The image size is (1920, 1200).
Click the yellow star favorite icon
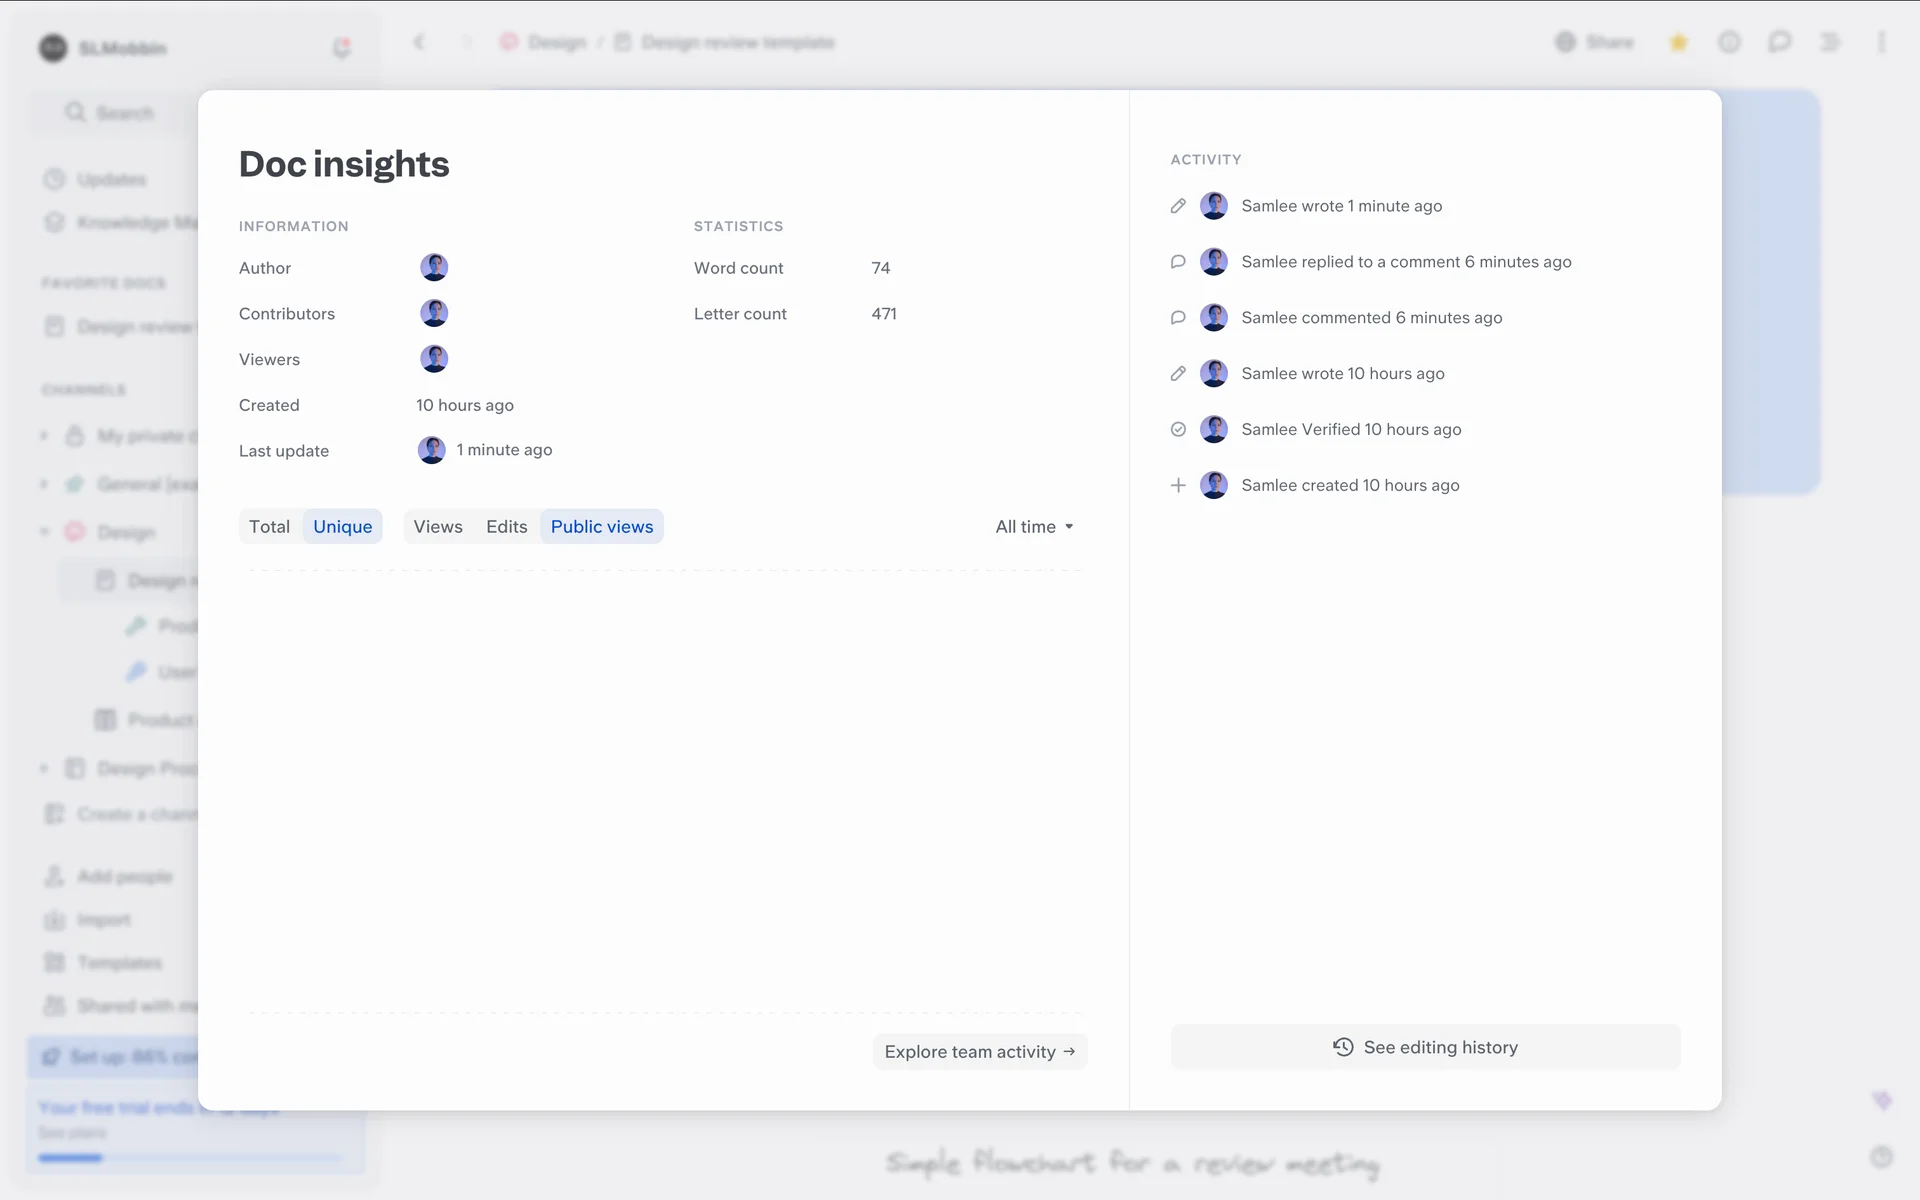pyautogui.click(x=1679, y=42)
